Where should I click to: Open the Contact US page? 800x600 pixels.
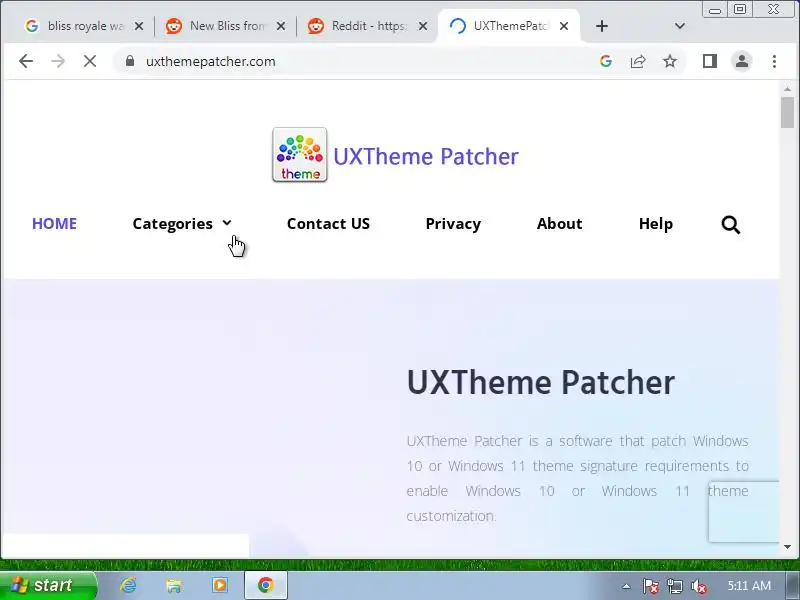(x=328, y=223)
